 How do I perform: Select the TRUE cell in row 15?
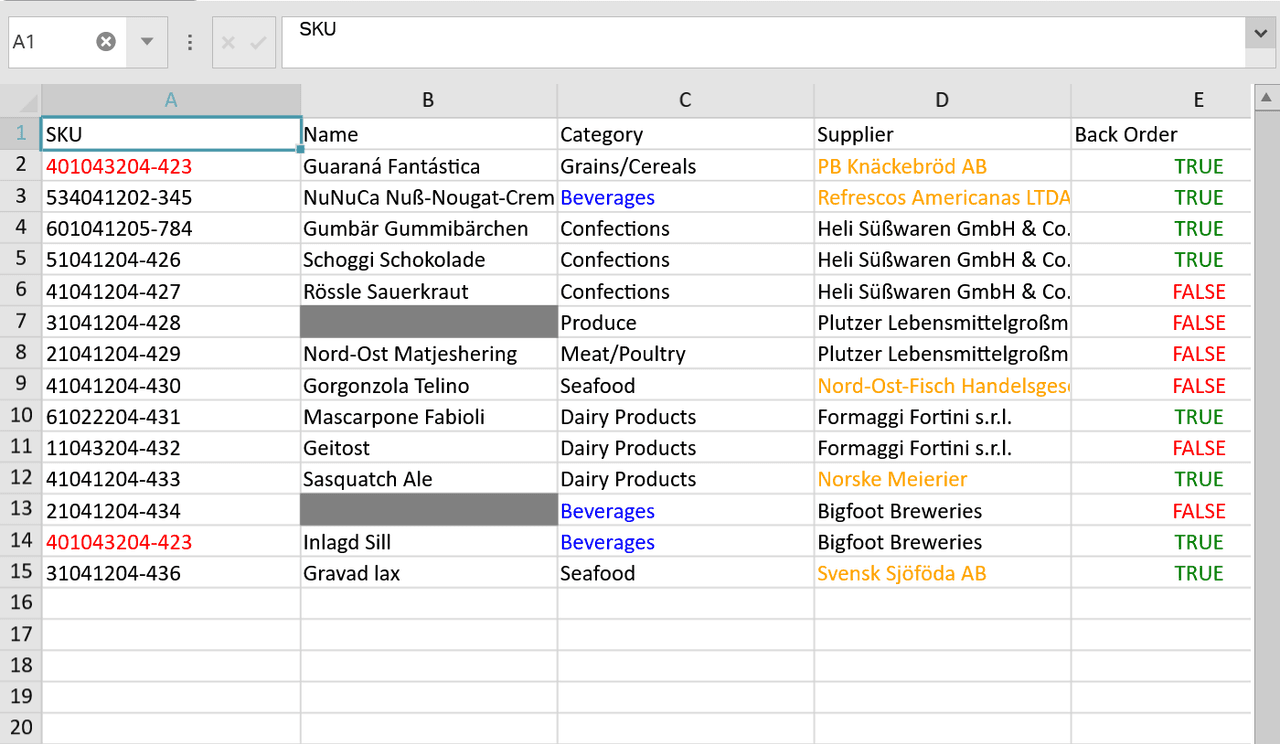(1161, 573)
